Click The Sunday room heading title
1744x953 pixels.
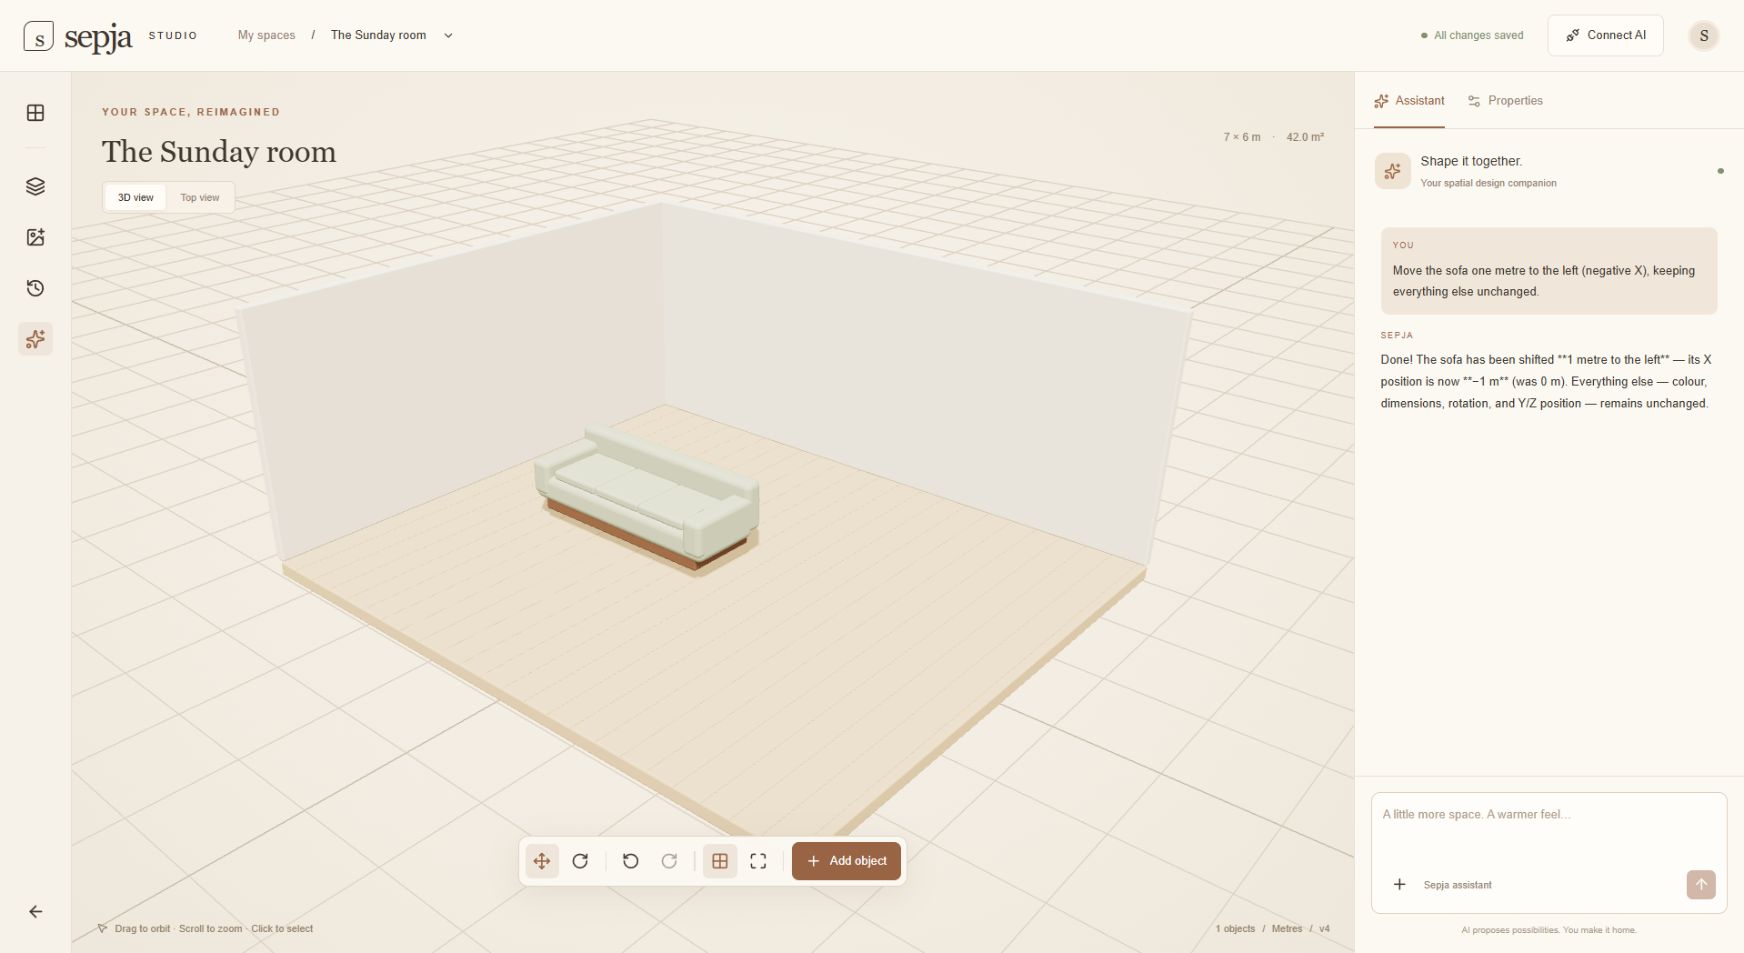219,152
